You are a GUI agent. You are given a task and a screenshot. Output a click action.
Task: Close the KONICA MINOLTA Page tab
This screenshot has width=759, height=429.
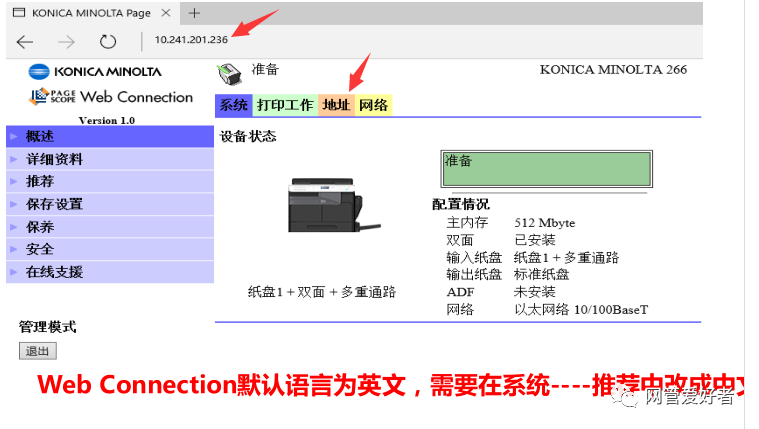[x=166, y=13]
